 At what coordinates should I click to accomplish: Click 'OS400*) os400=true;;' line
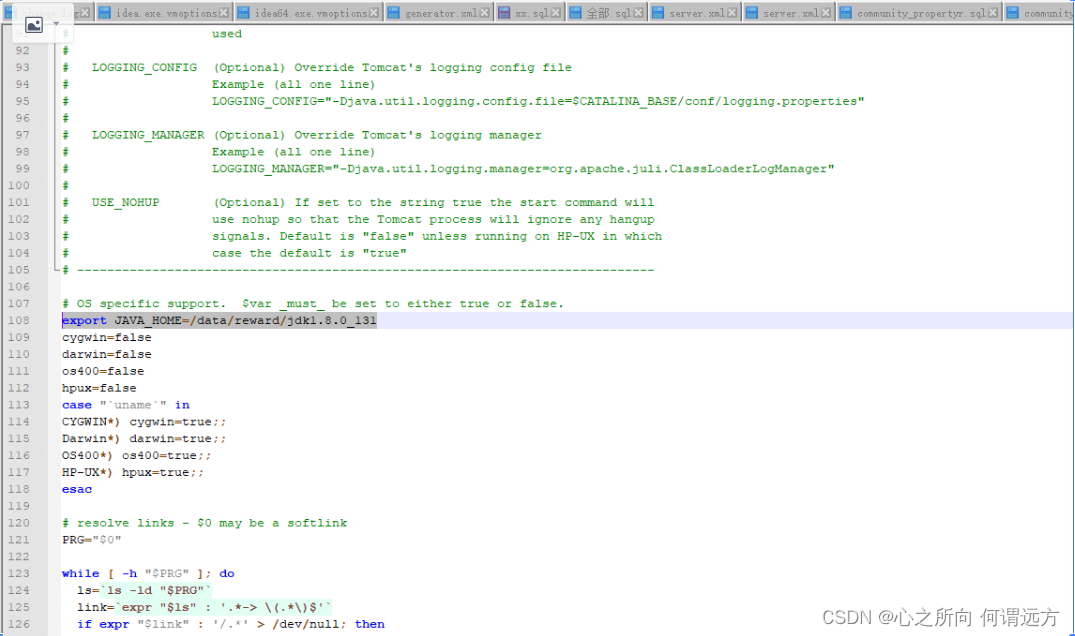[136, 455]
